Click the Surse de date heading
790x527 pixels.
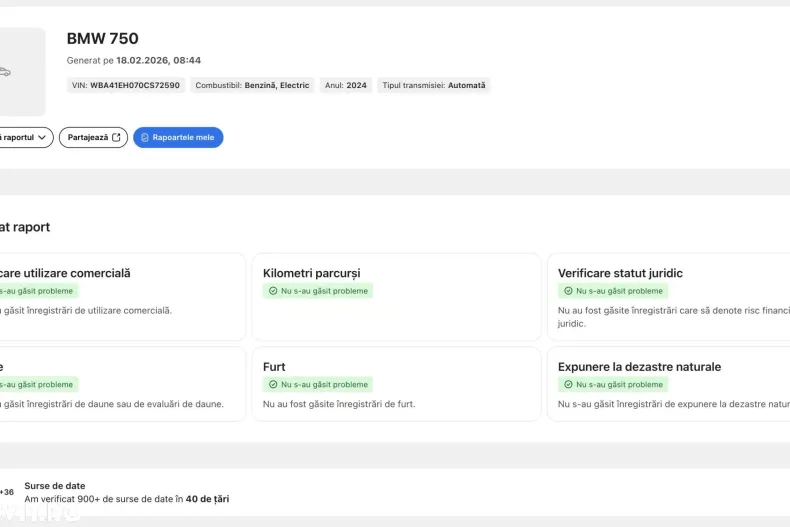(55, 486)
